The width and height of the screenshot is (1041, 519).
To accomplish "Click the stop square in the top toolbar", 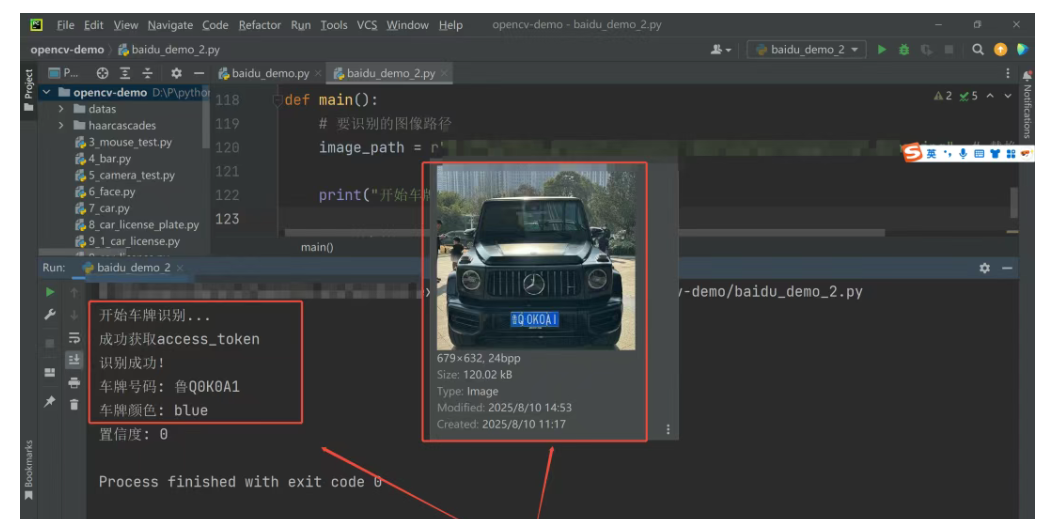I will point(949,50).
